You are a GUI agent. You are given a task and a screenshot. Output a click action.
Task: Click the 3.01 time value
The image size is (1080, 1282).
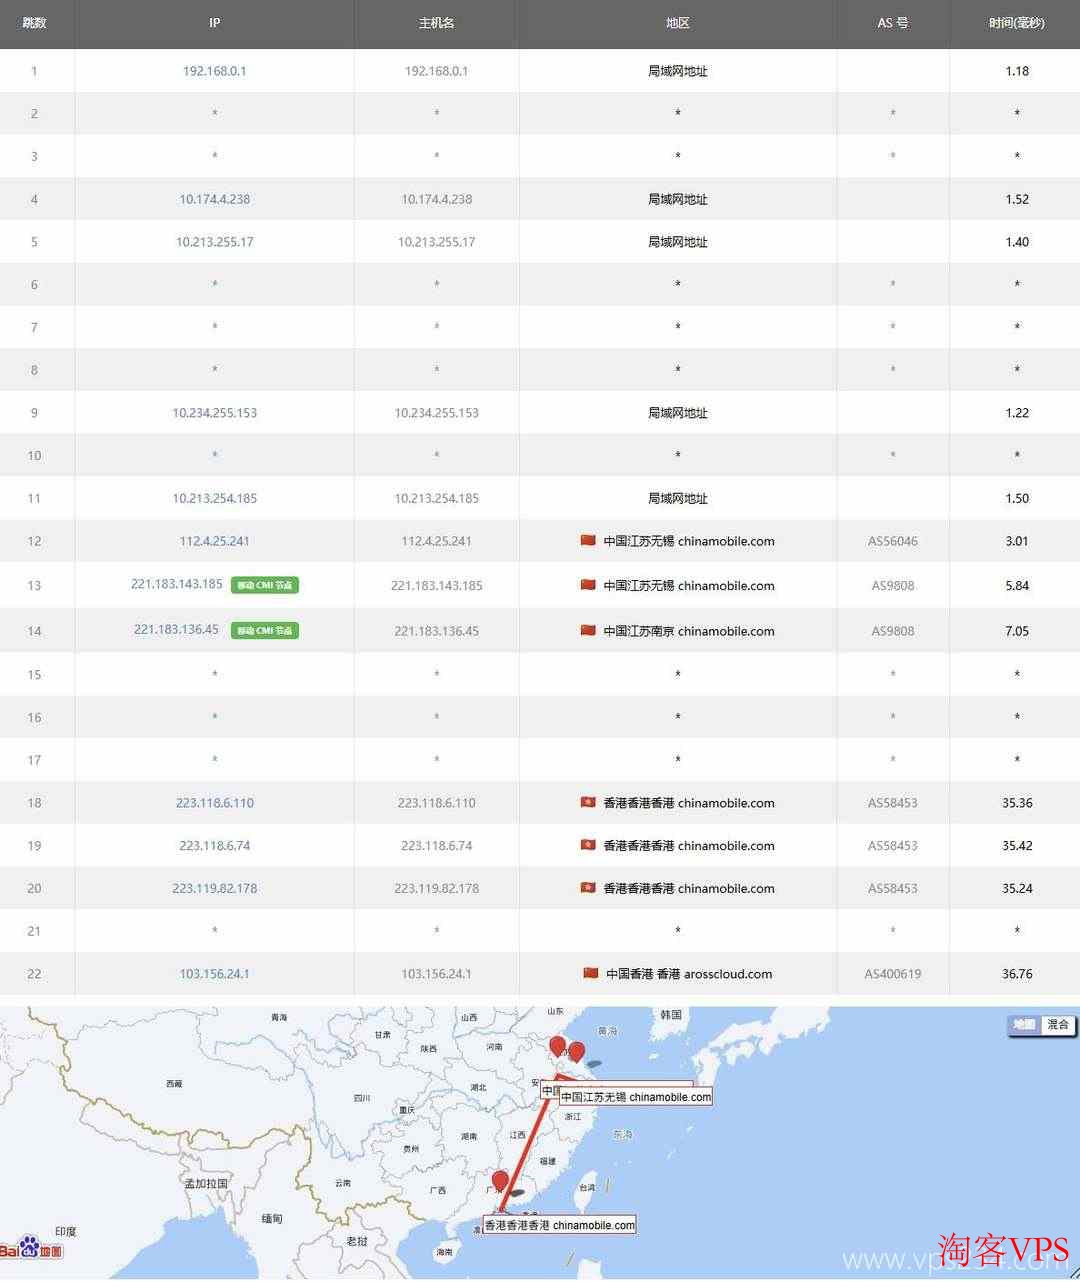pyautogui.click(x=1017, y=541)
